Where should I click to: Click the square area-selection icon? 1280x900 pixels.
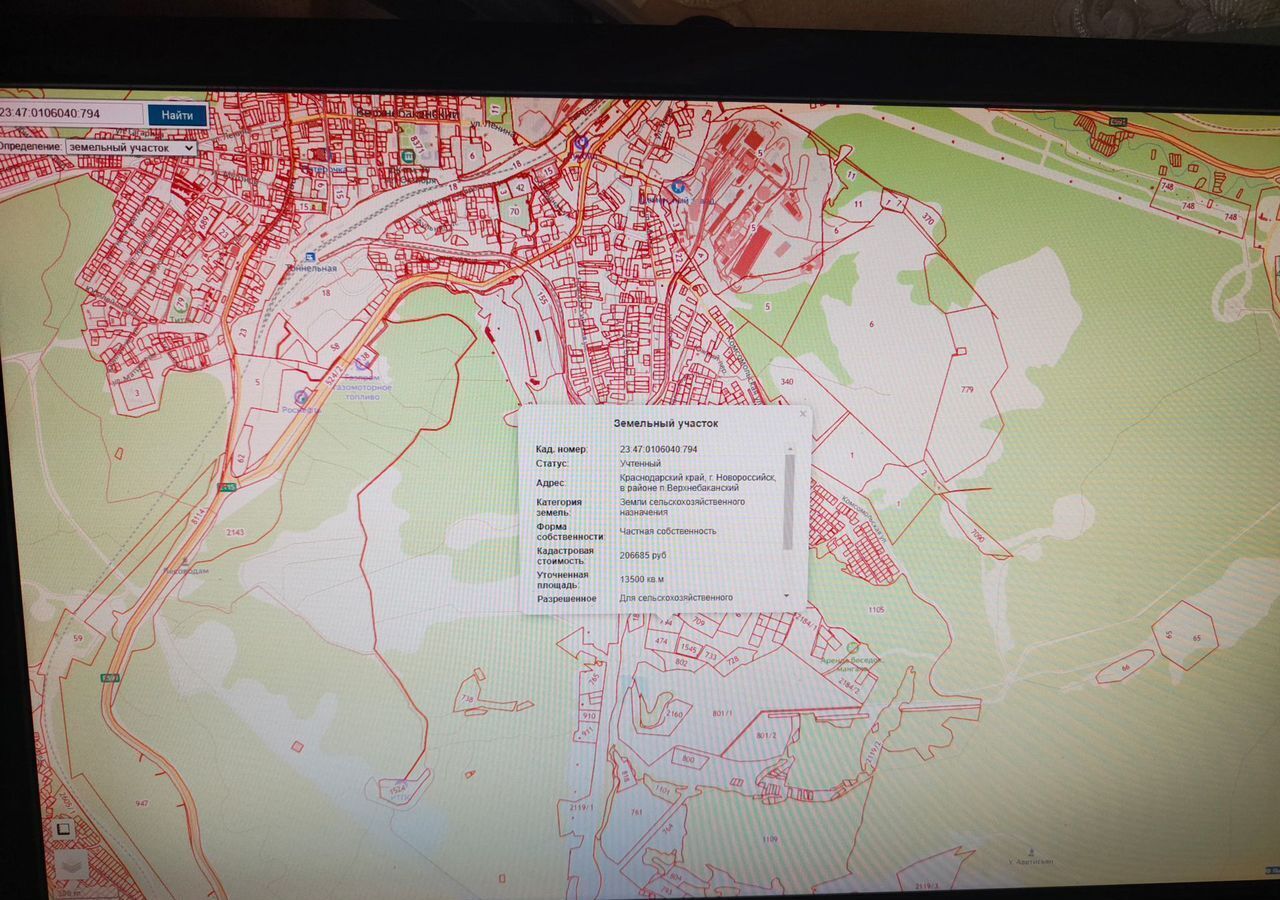[x=62, y=829]
